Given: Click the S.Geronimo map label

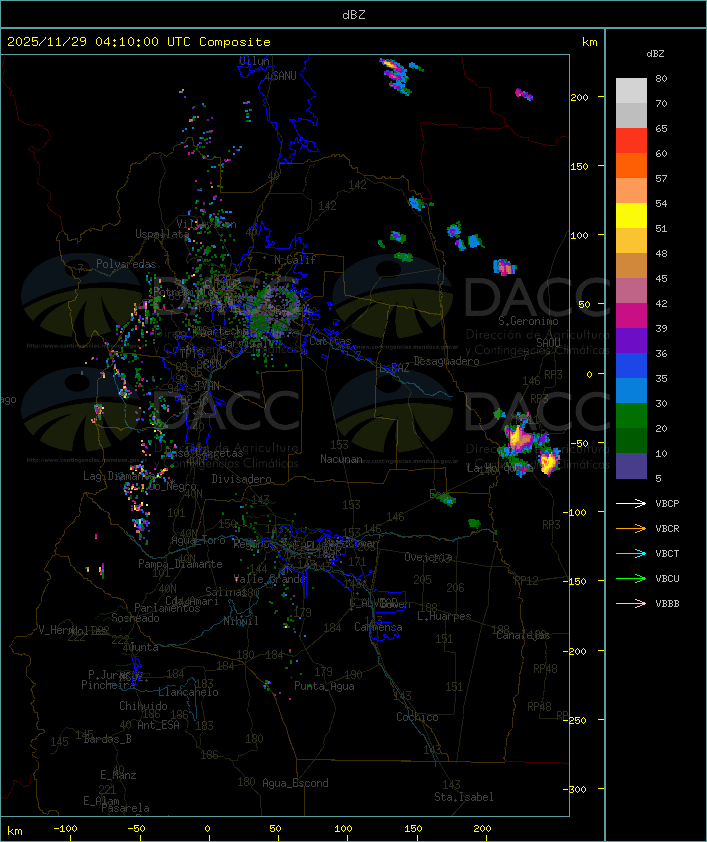Looking at the screenshot, I should point(528,321).
